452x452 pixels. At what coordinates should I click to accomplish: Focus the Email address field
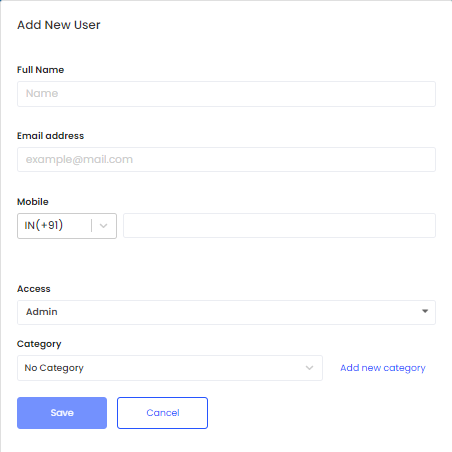[226, 160]
